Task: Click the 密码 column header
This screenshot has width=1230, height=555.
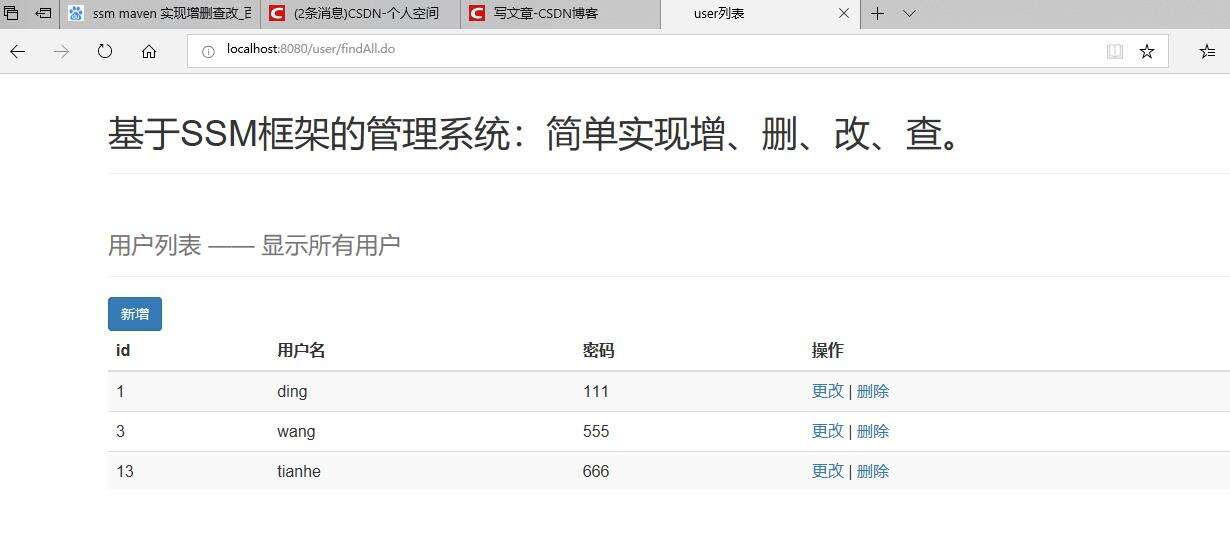Action: [x=599, y=350]
